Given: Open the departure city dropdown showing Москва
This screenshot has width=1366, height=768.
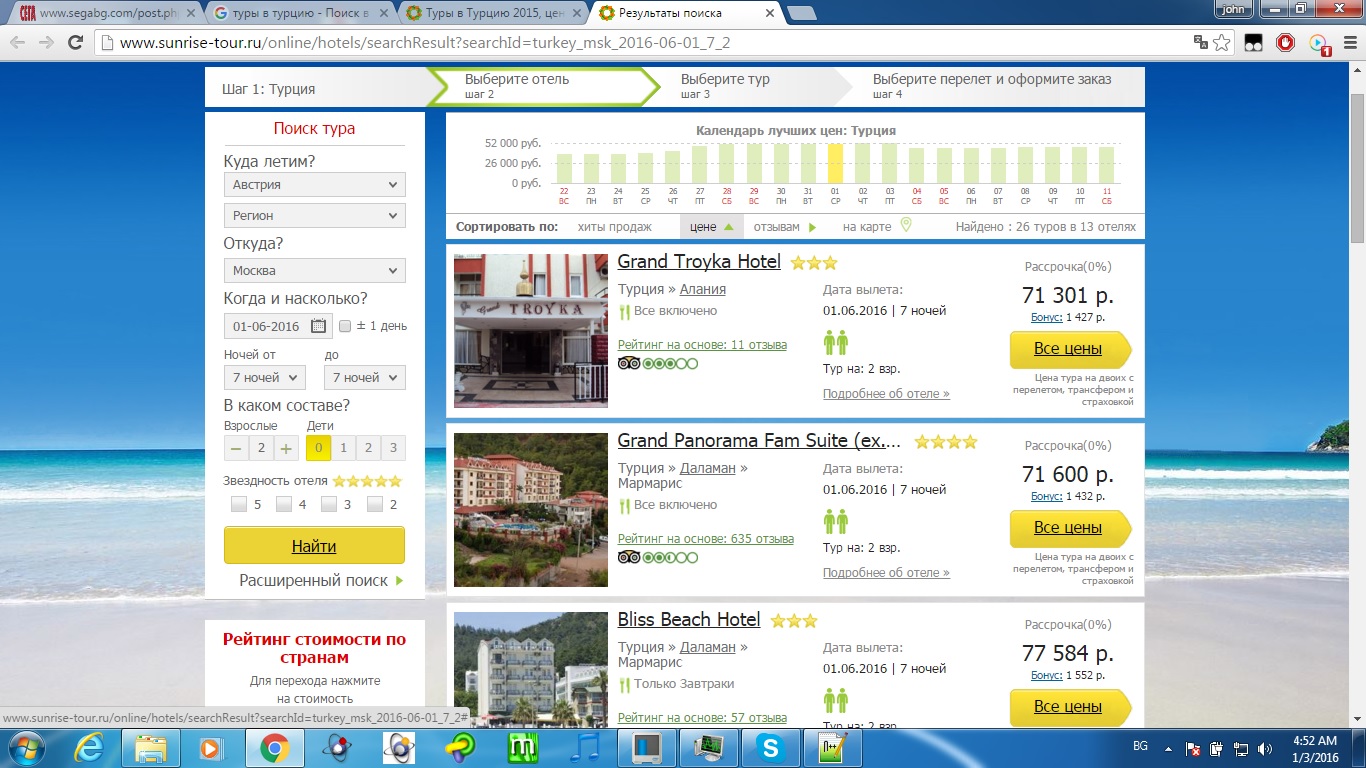Looking at the screenshot, I should tap(314, 270).
